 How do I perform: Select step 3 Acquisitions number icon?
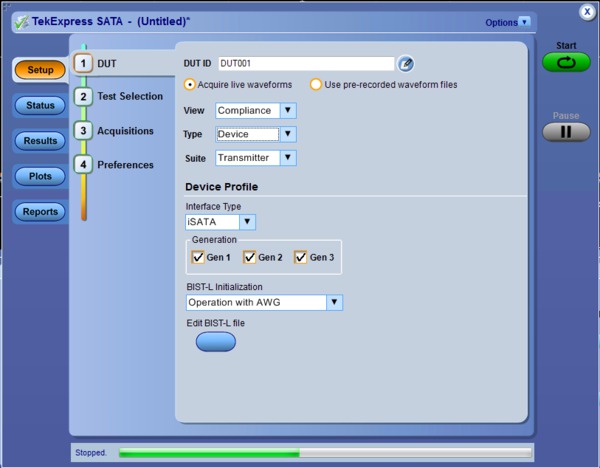pyautogui.click(x=84, y=131)
